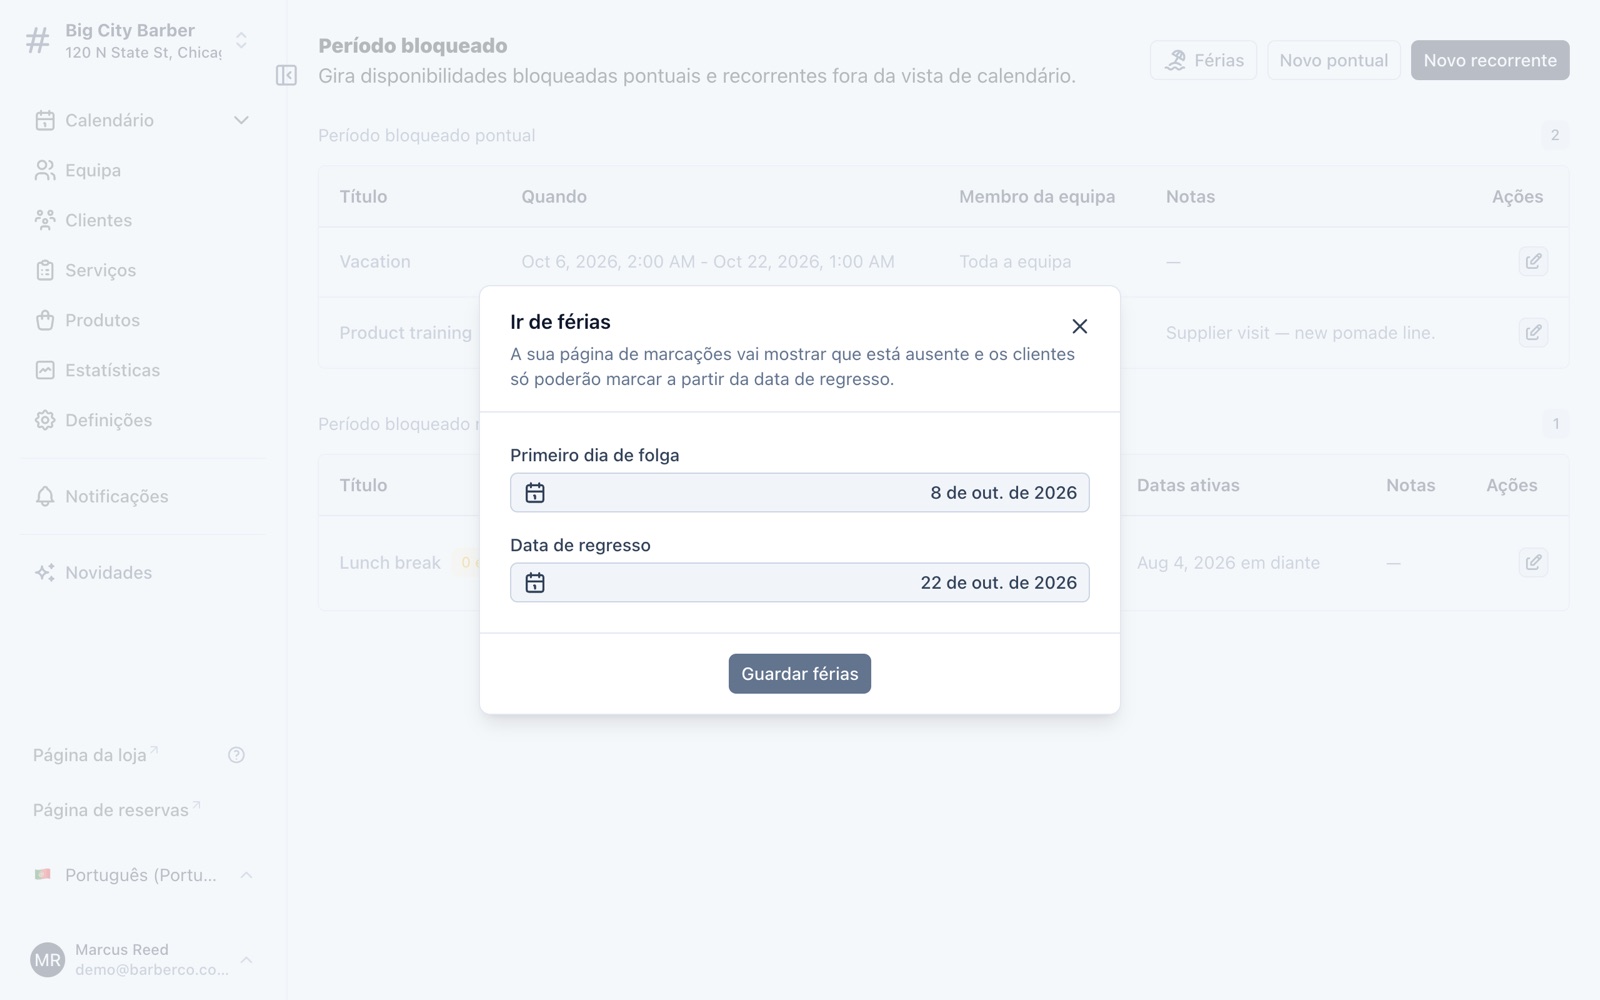Expand the Calendário chevron
This screenshot has width=1600, height=1000.
pos(241,120)
